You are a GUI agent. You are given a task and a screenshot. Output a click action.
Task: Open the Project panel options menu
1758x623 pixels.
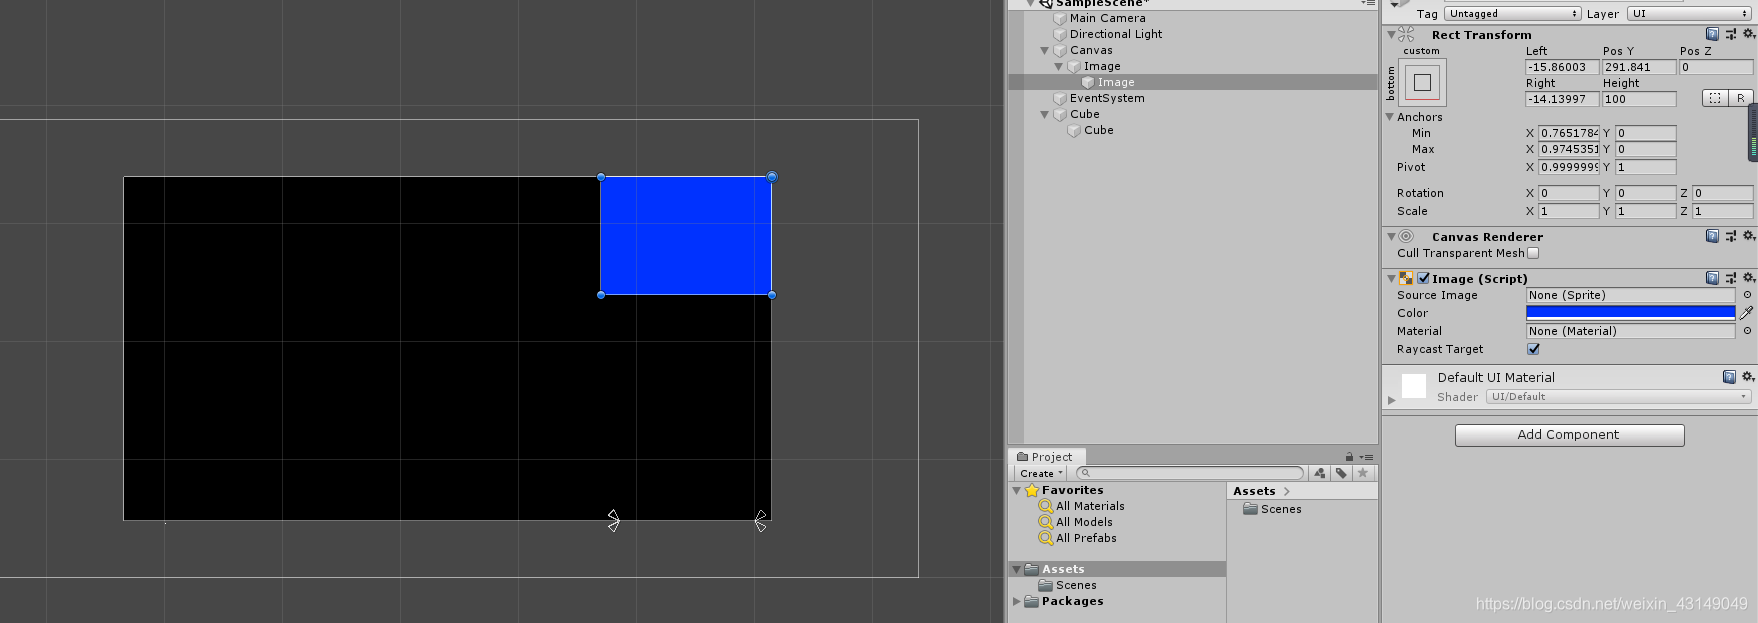coord(1366,457)
